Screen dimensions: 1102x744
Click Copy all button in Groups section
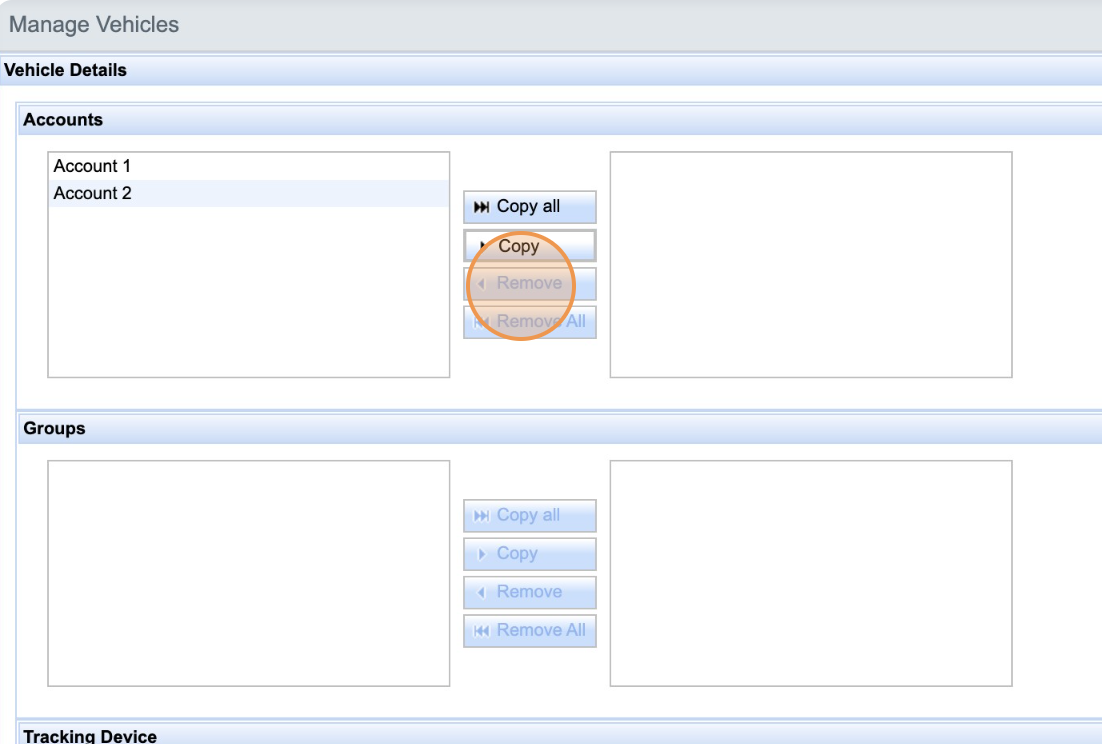click(x=529, y=516)
